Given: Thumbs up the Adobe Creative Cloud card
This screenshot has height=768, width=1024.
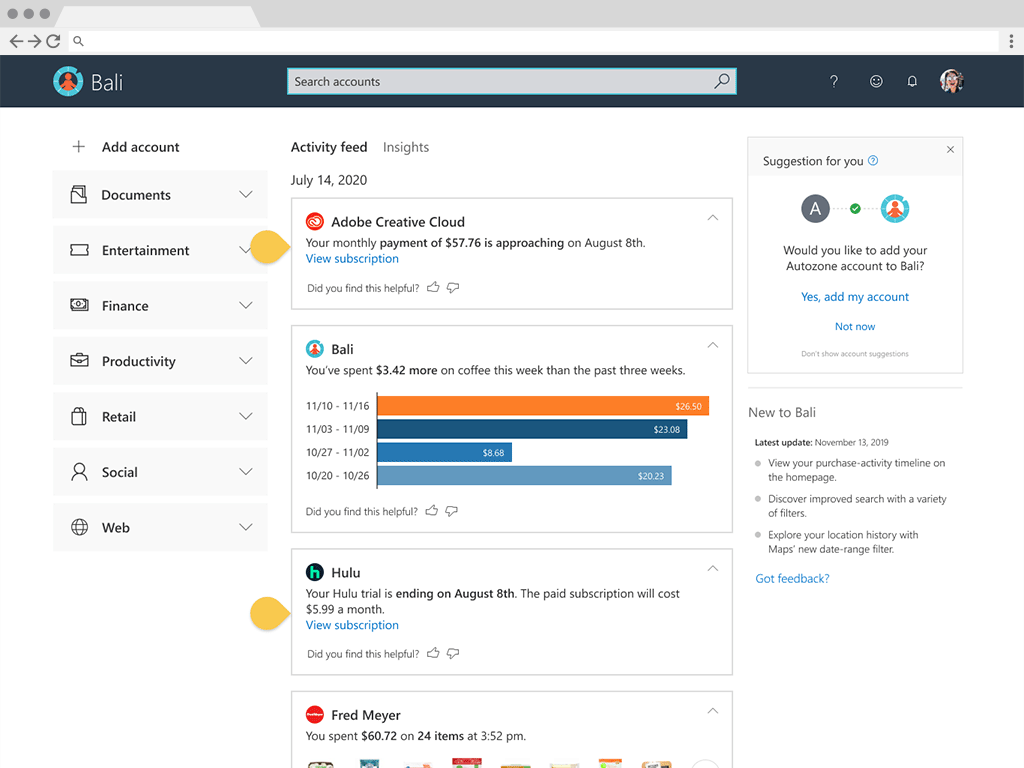Looking at the screenshot, I should point(433,287).
